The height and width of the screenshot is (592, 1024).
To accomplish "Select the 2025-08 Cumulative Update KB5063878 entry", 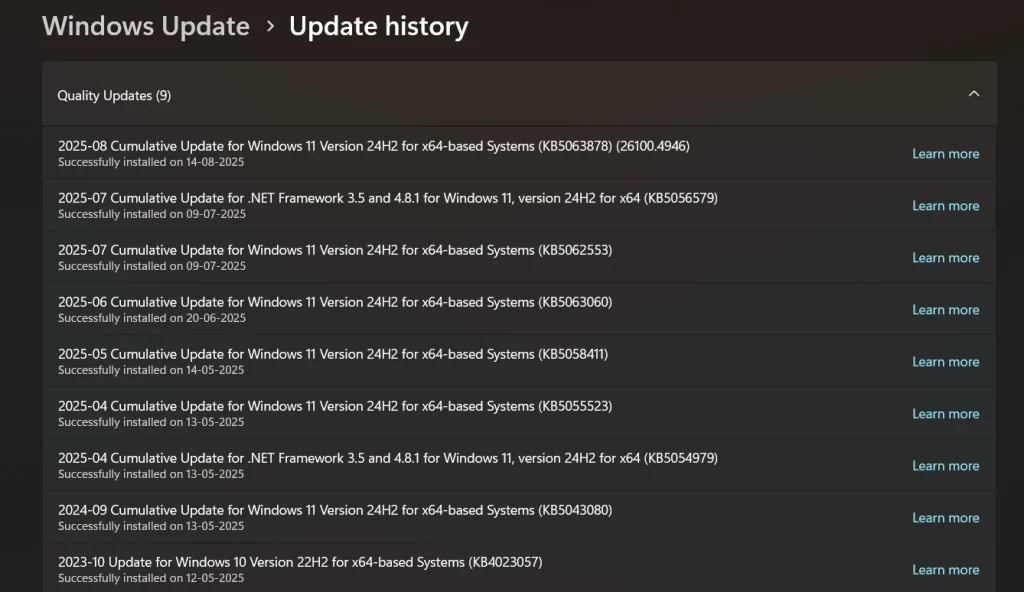I will tap(373, 146).
